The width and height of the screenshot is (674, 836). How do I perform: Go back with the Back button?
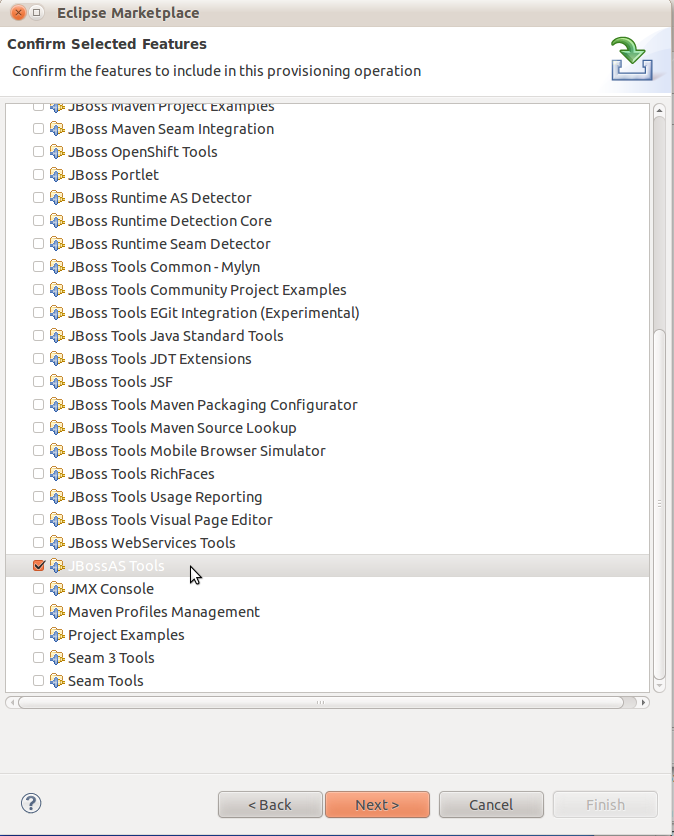point(270,804)
